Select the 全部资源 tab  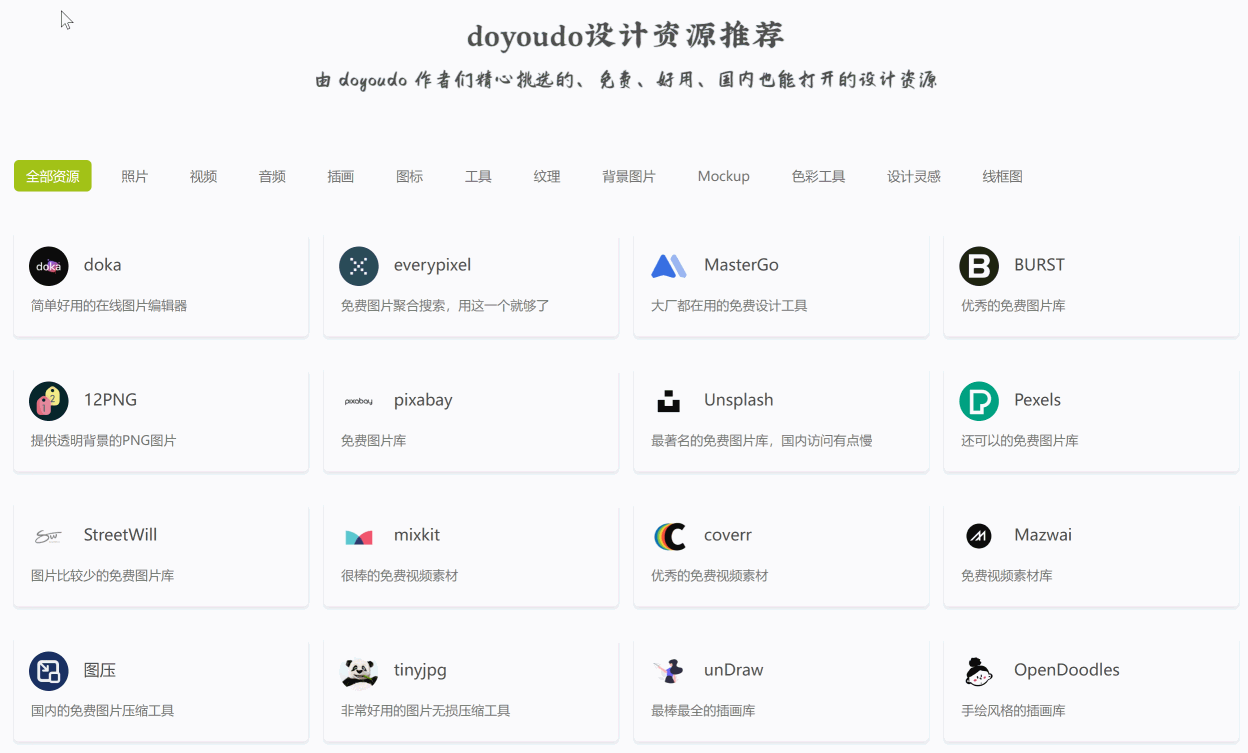click(53, 176)
